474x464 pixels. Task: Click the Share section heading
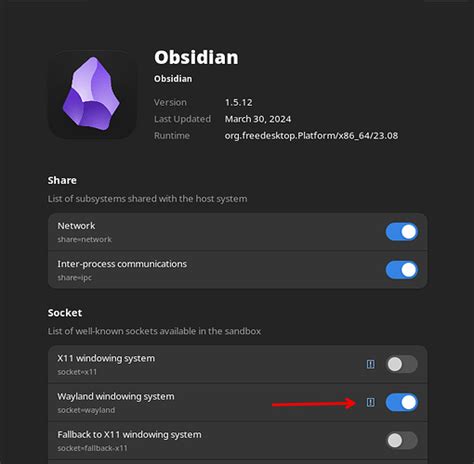62,180
